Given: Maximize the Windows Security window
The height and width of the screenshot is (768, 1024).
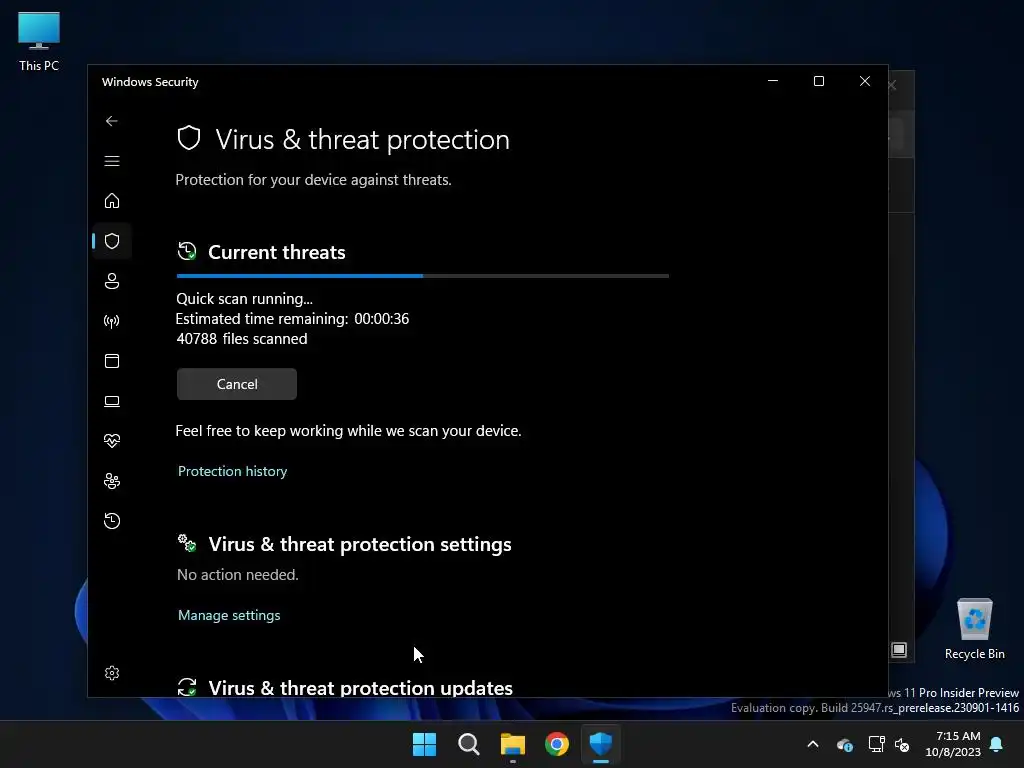Looking at the screenshot, I should (x=819, y=81).
